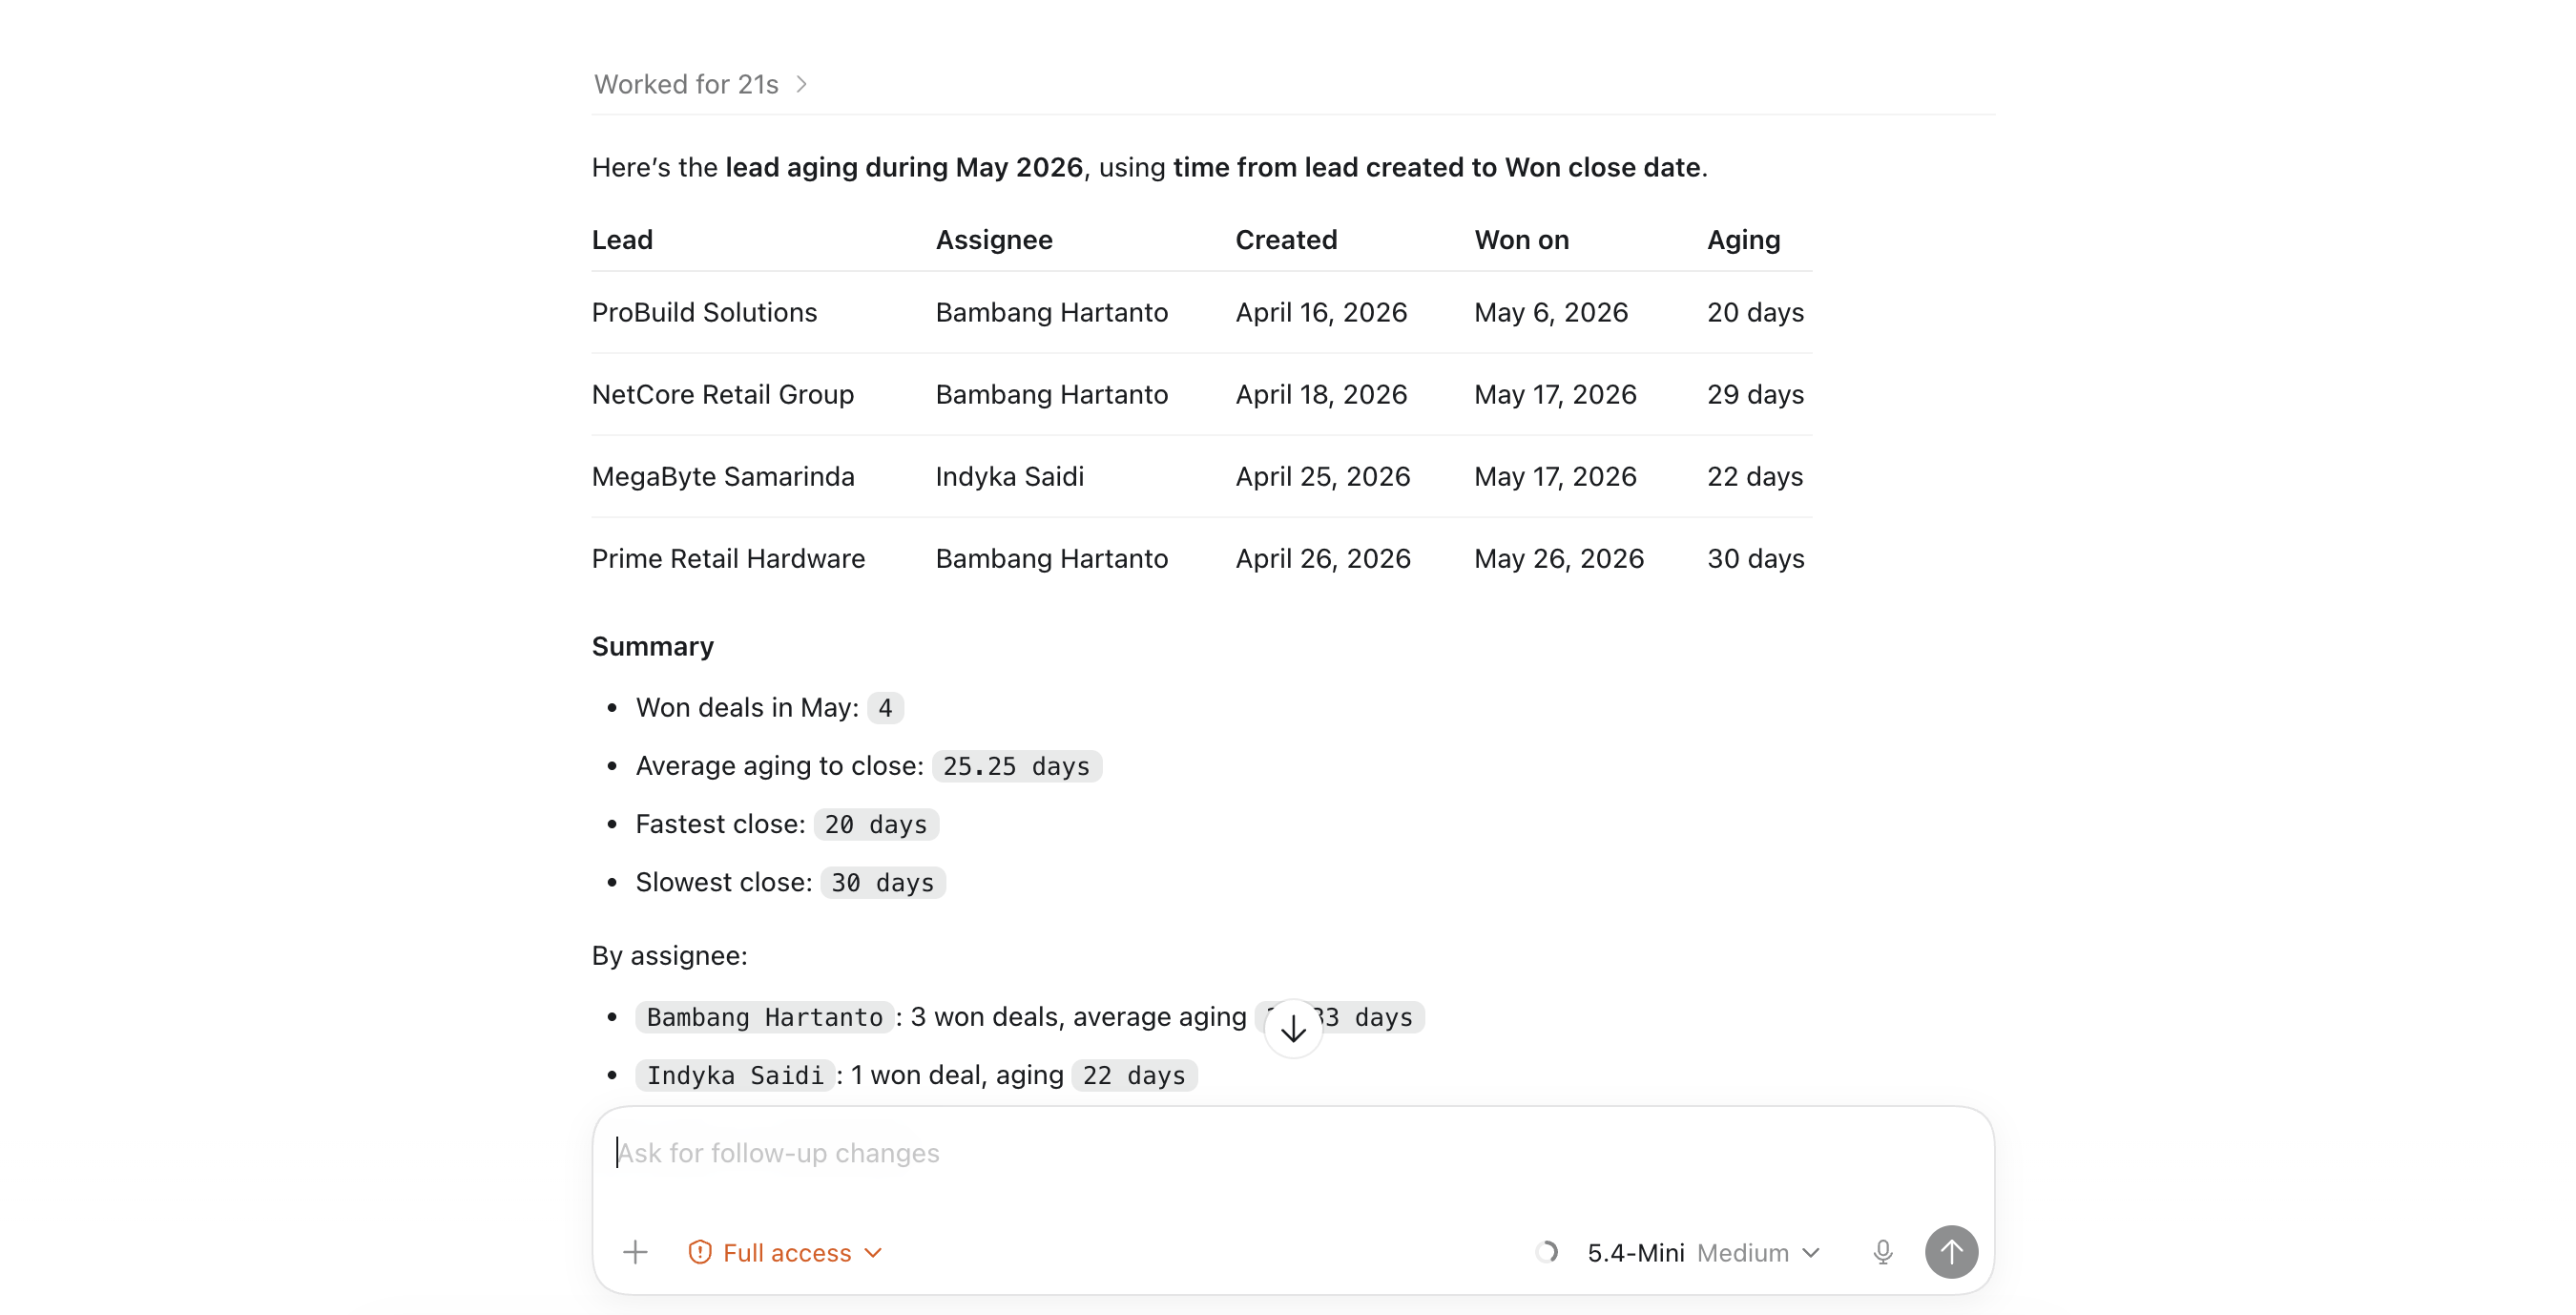
Task: Click the 'April 25, 2026' created date
Action: (1323, 476)
